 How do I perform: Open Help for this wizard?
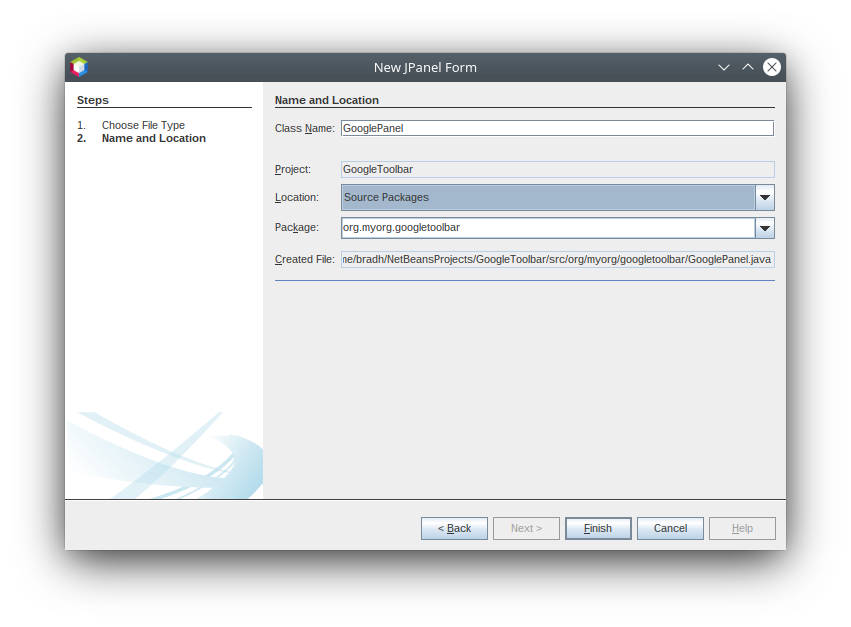pos(742,528)
